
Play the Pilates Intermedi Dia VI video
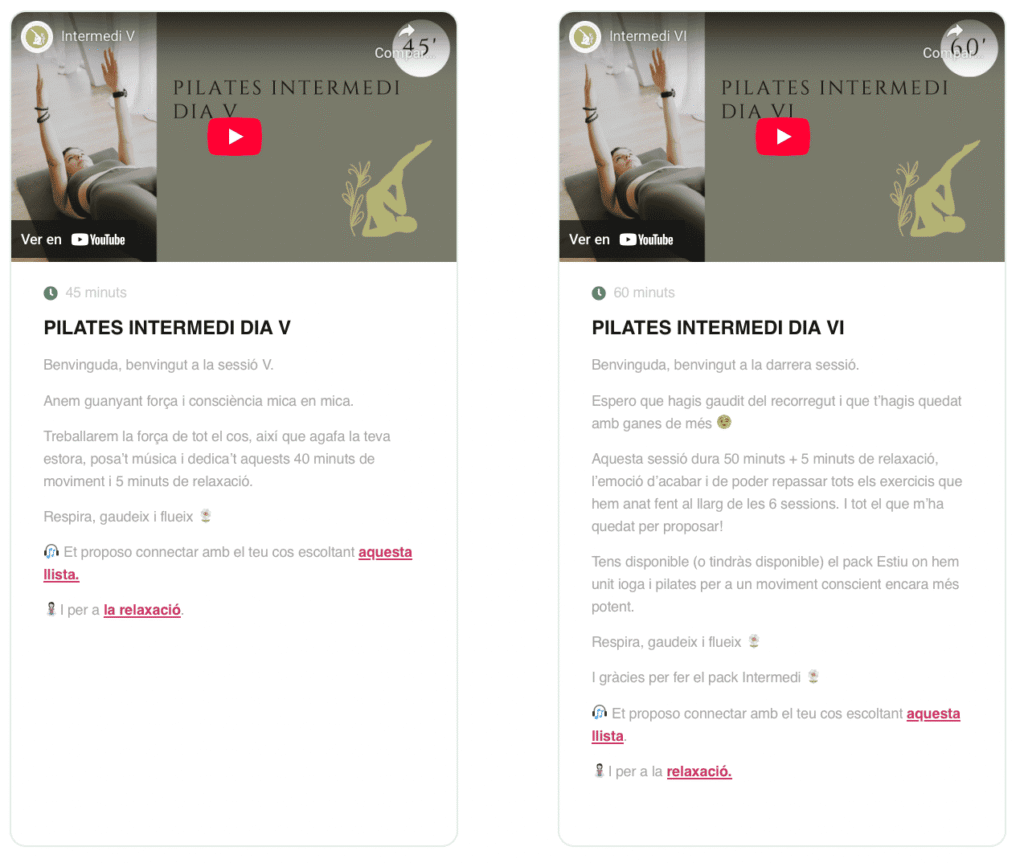pyautogui.click(x=782, y=137)
